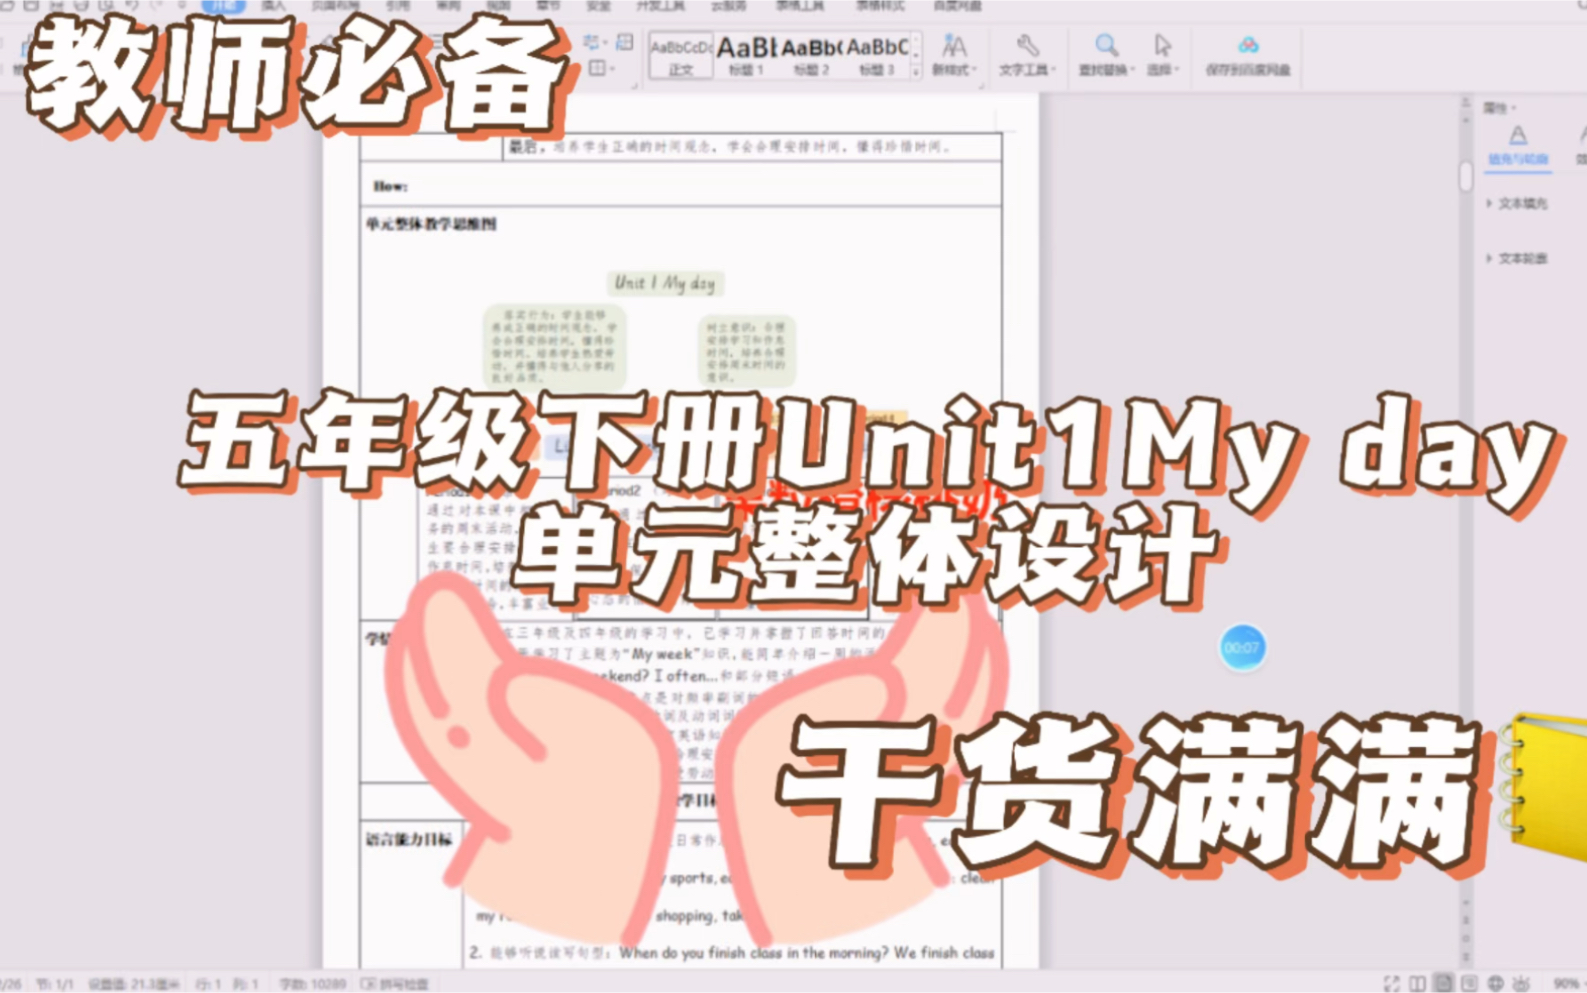Open the 新样式 new style dropdown
The height and width of the screenshot is (993, 1587).
[x=952, y=70]
